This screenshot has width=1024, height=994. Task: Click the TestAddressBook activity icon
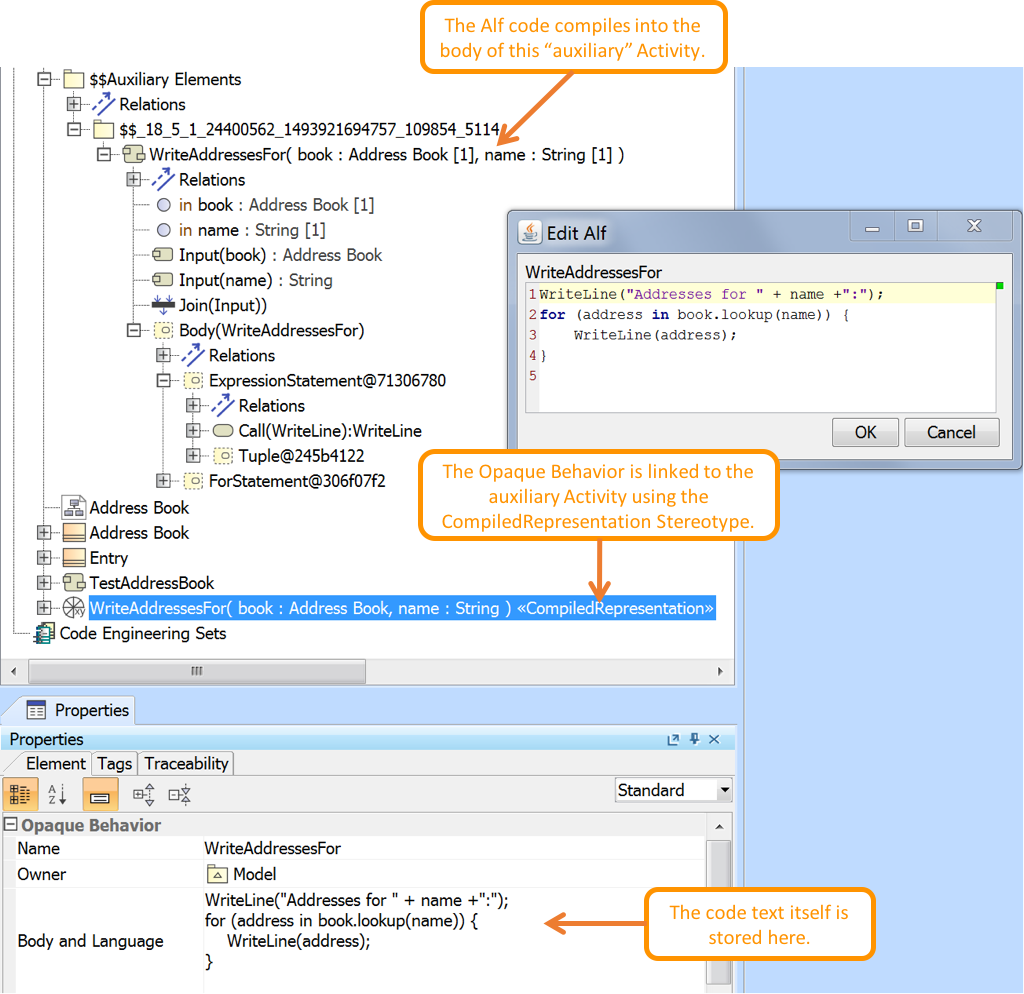point(74,583)
